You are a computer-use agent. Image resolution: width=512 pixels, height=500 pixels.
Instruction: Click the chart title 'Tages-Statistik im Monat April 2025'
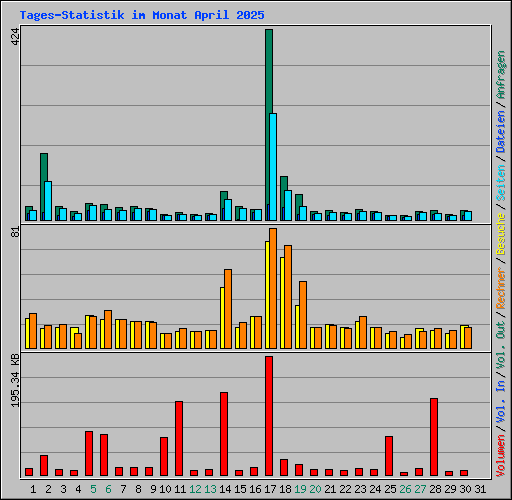point(142,15)
